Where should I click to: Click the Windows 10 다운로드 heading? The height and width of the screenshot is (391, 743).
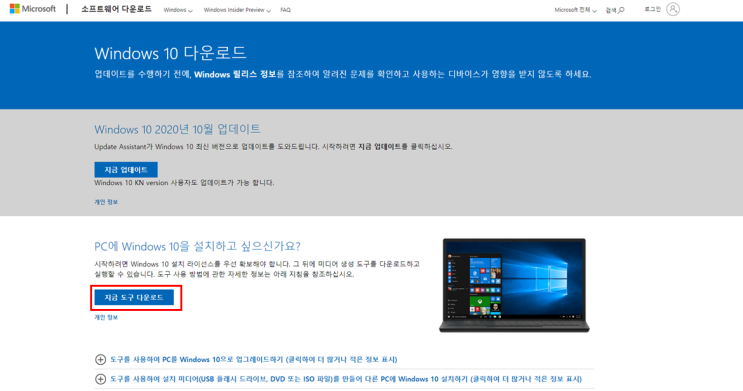coord(171,53)
